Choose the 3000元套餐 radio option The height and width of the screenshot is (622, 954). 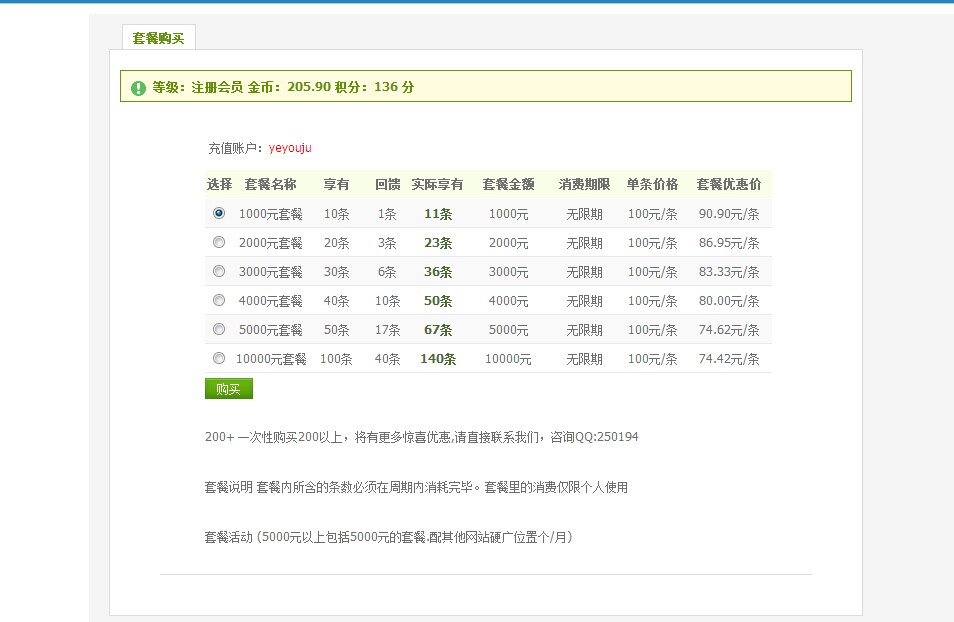coord(219,271)
